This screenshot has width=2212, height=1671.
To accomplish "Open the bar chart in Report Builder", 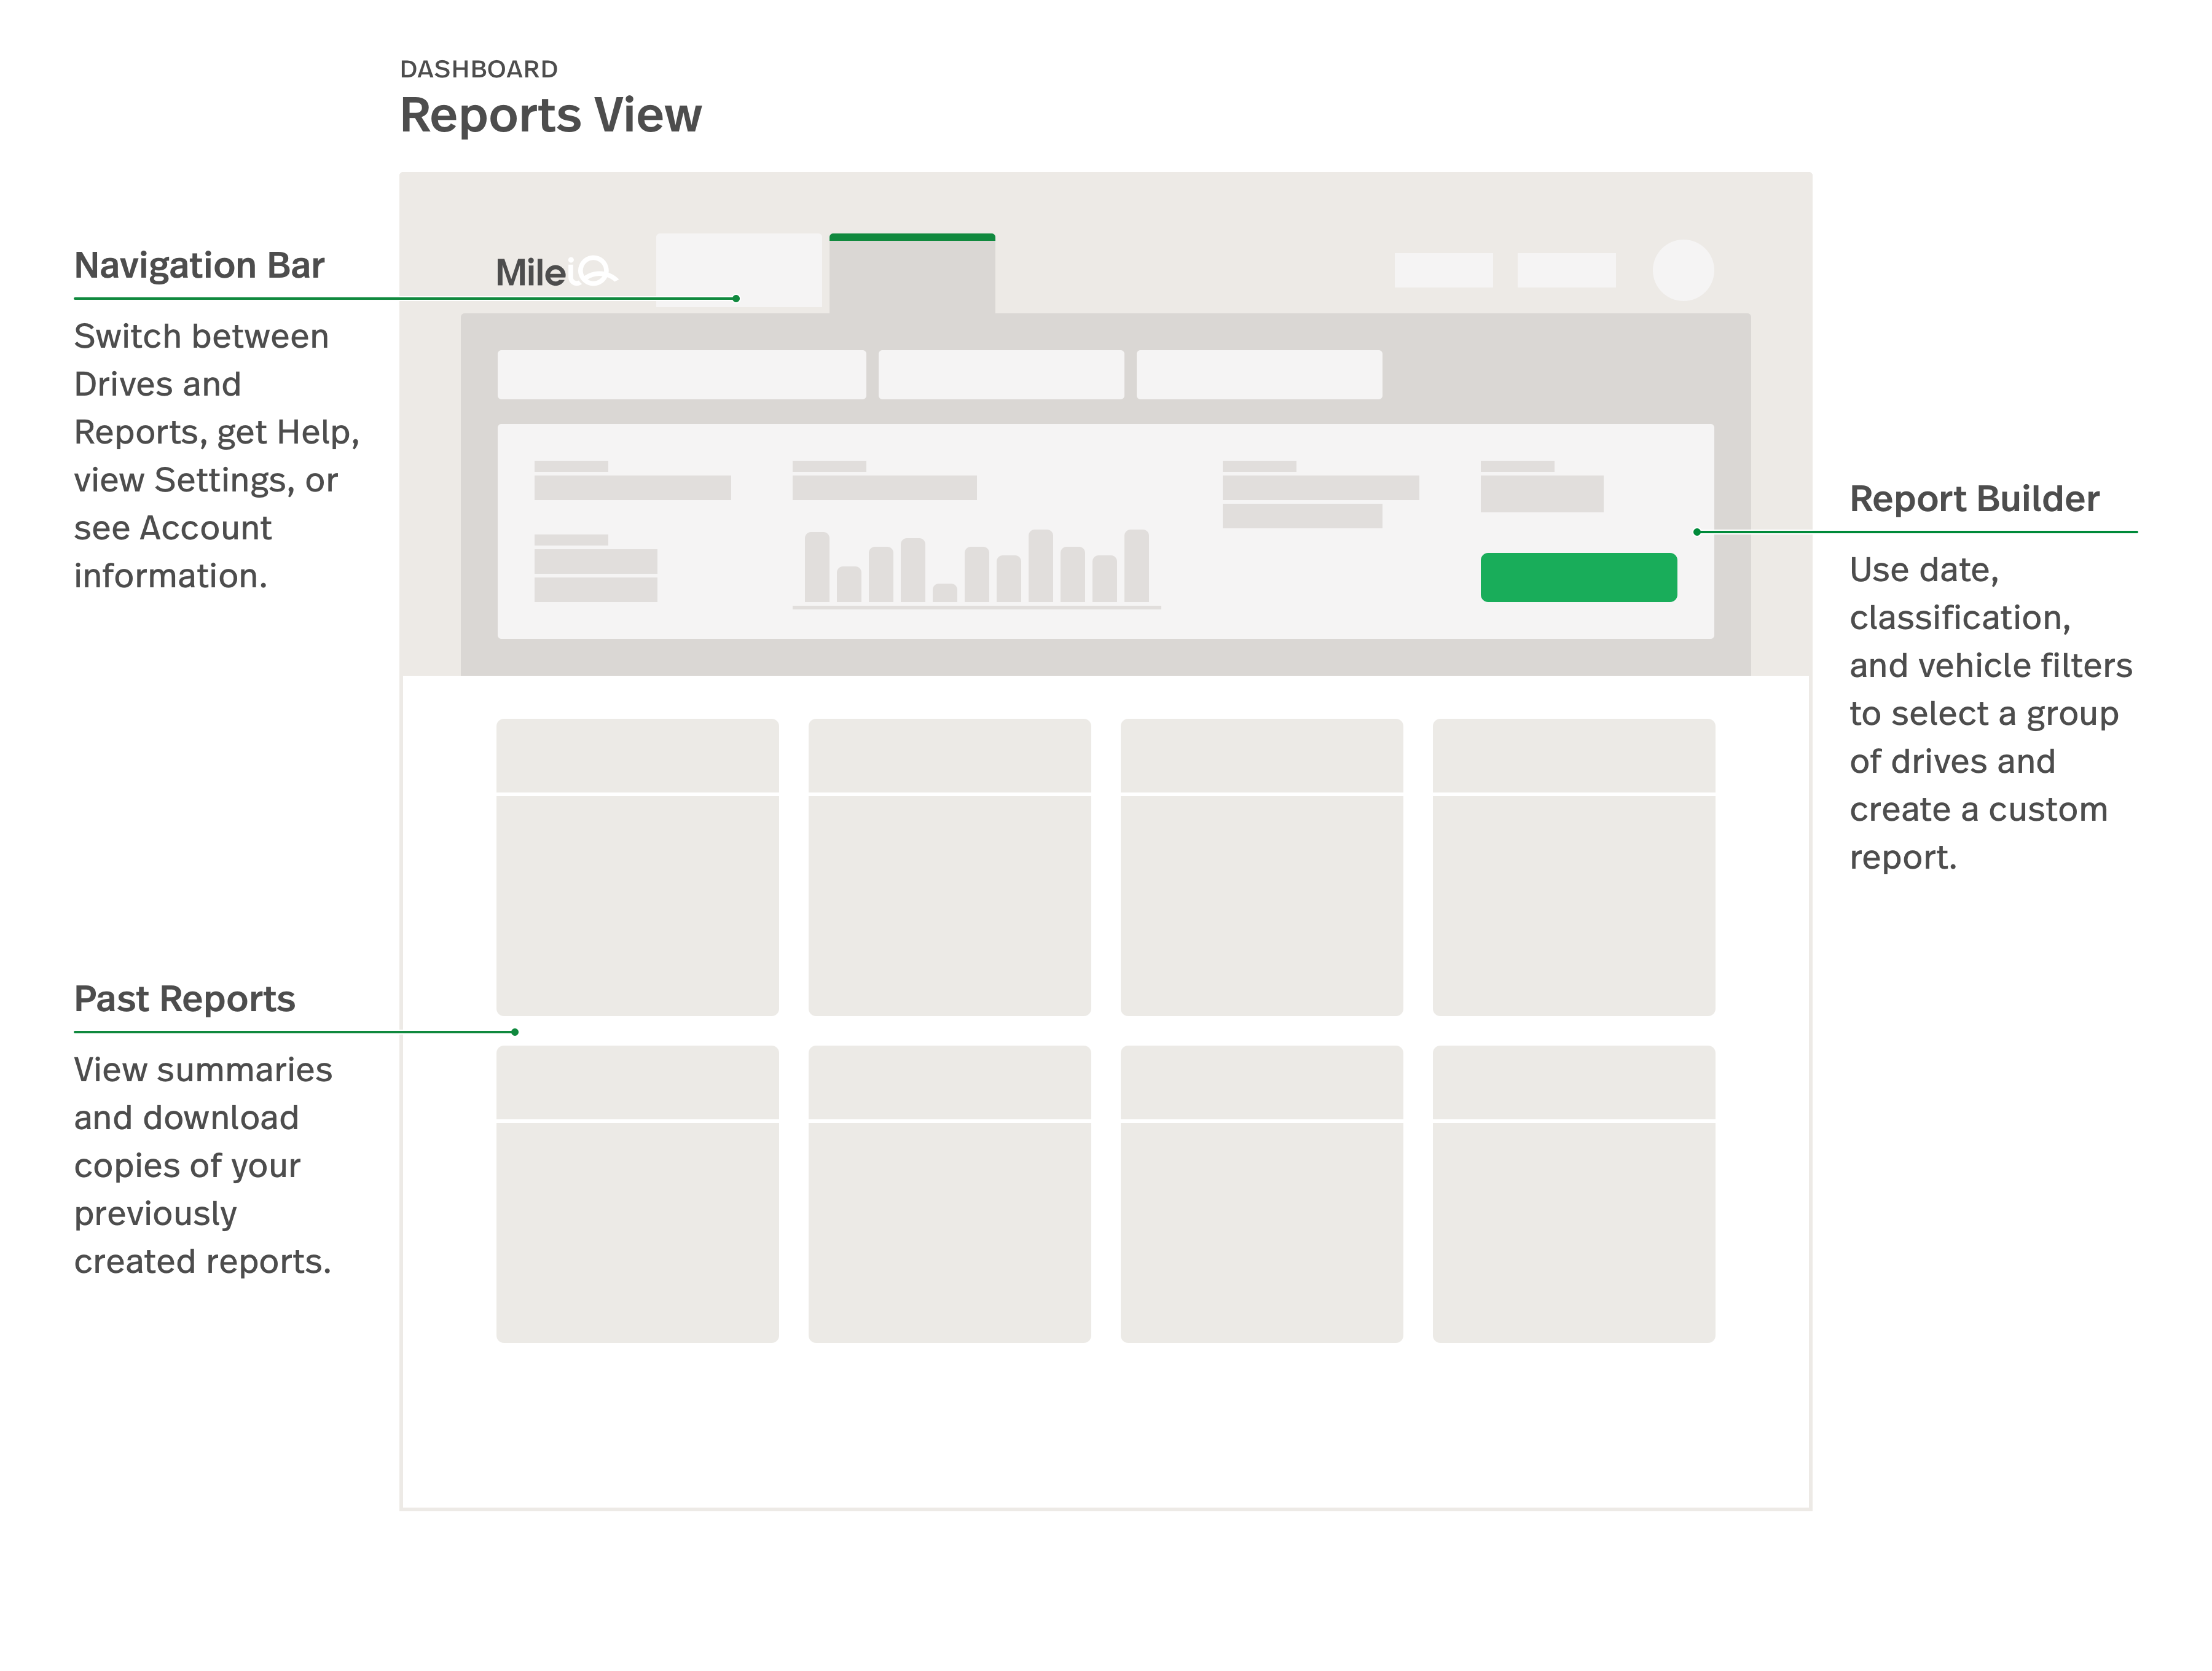I will click(x=977, y=568).
